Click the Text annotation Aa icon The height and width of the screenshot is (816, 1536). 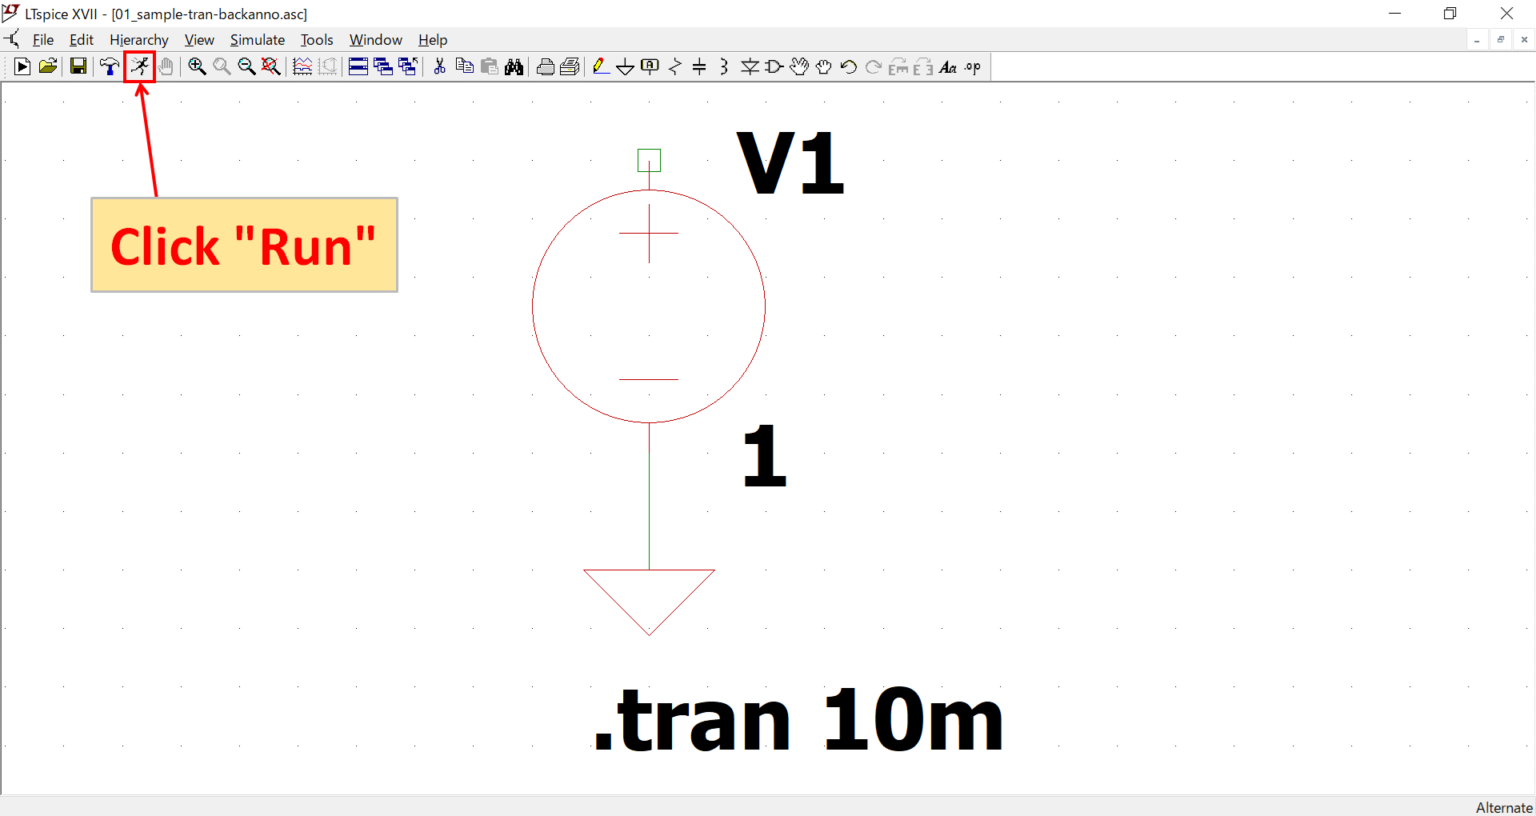pos(947,66)
